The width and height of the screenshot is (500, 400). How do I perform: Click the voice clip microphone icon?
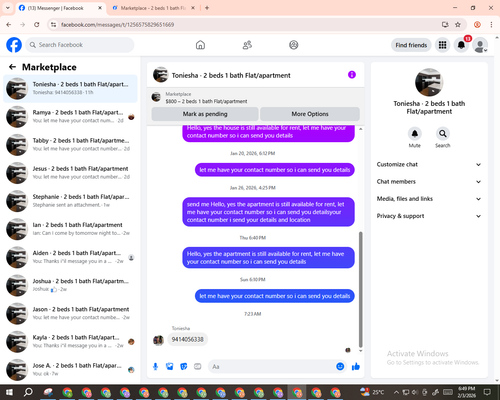(x=155, y=367)
